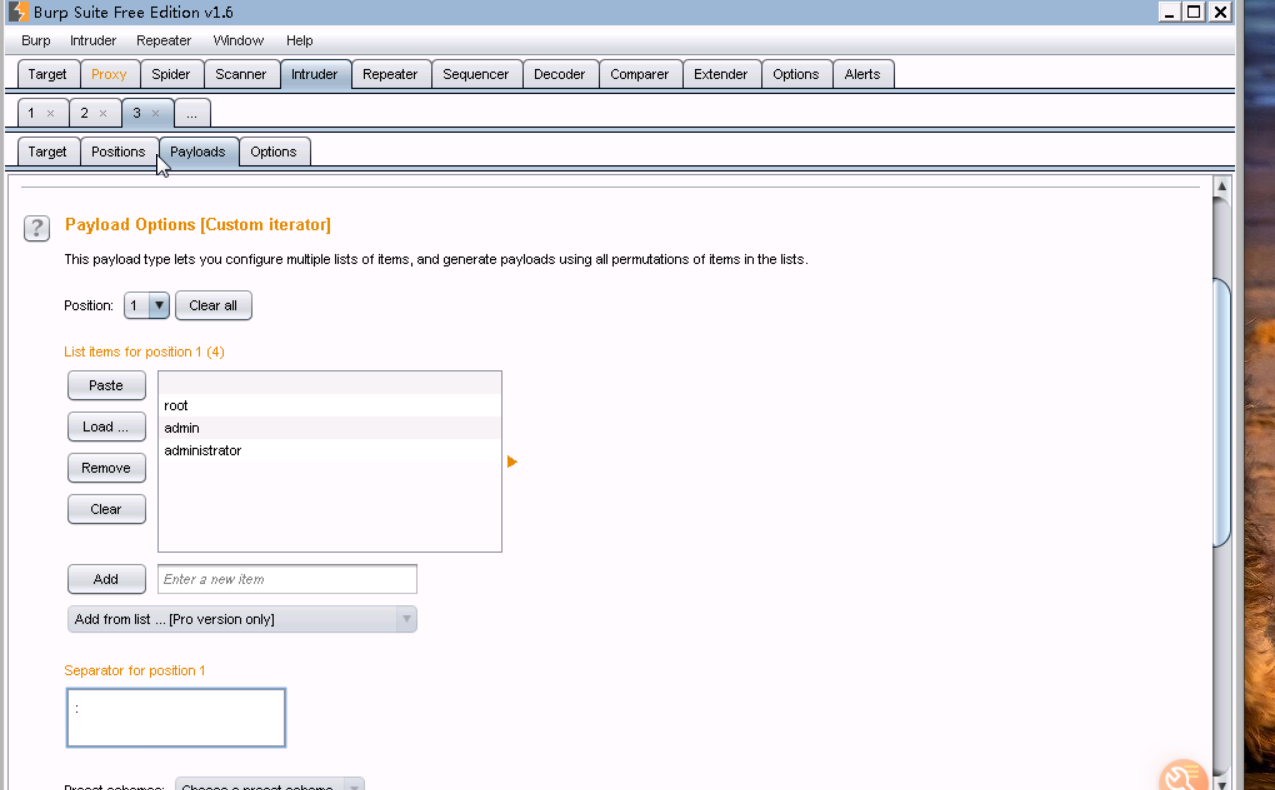Switch to the Comparer tab

(640, 74)
